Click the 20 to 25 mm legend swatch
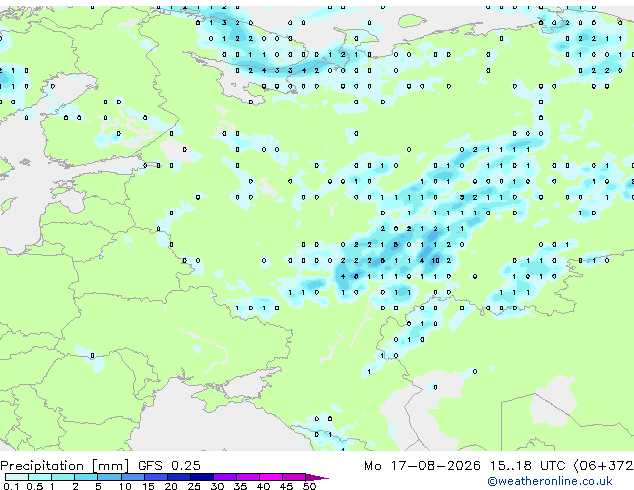Screen dimensions: 634x490 point(178,477)
